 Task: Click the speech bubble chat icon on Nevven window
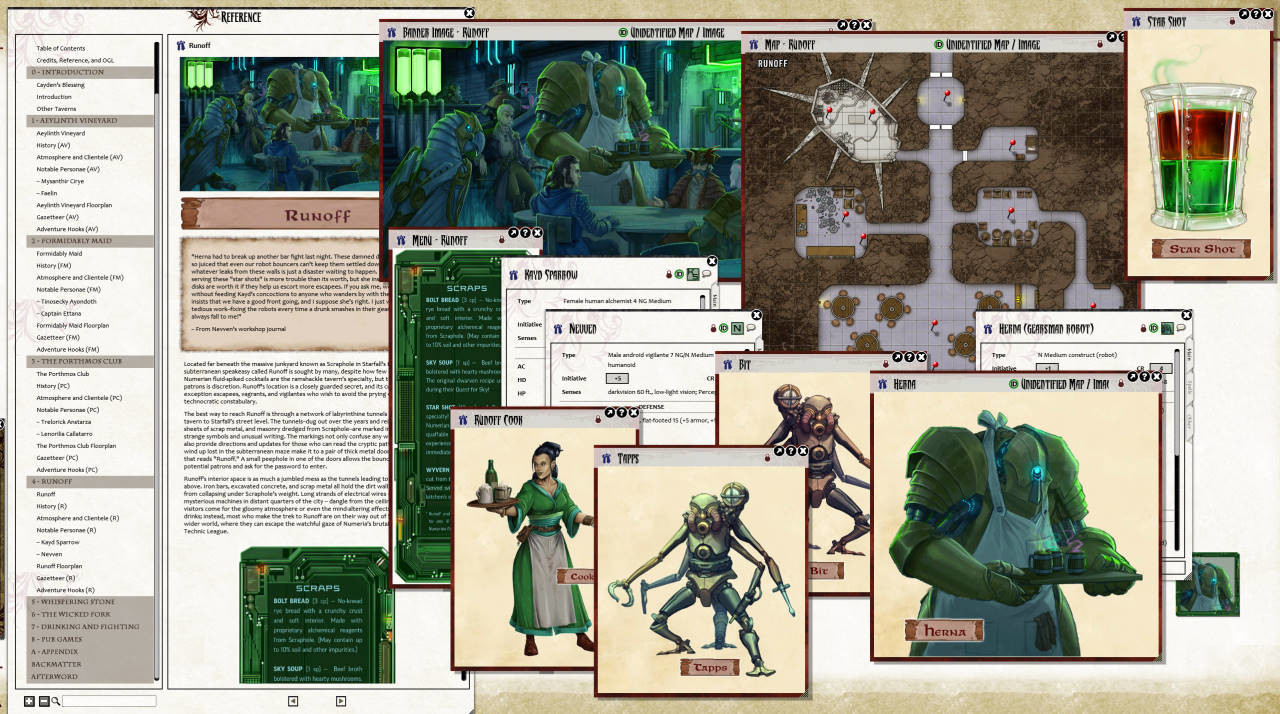pos(752,327)
